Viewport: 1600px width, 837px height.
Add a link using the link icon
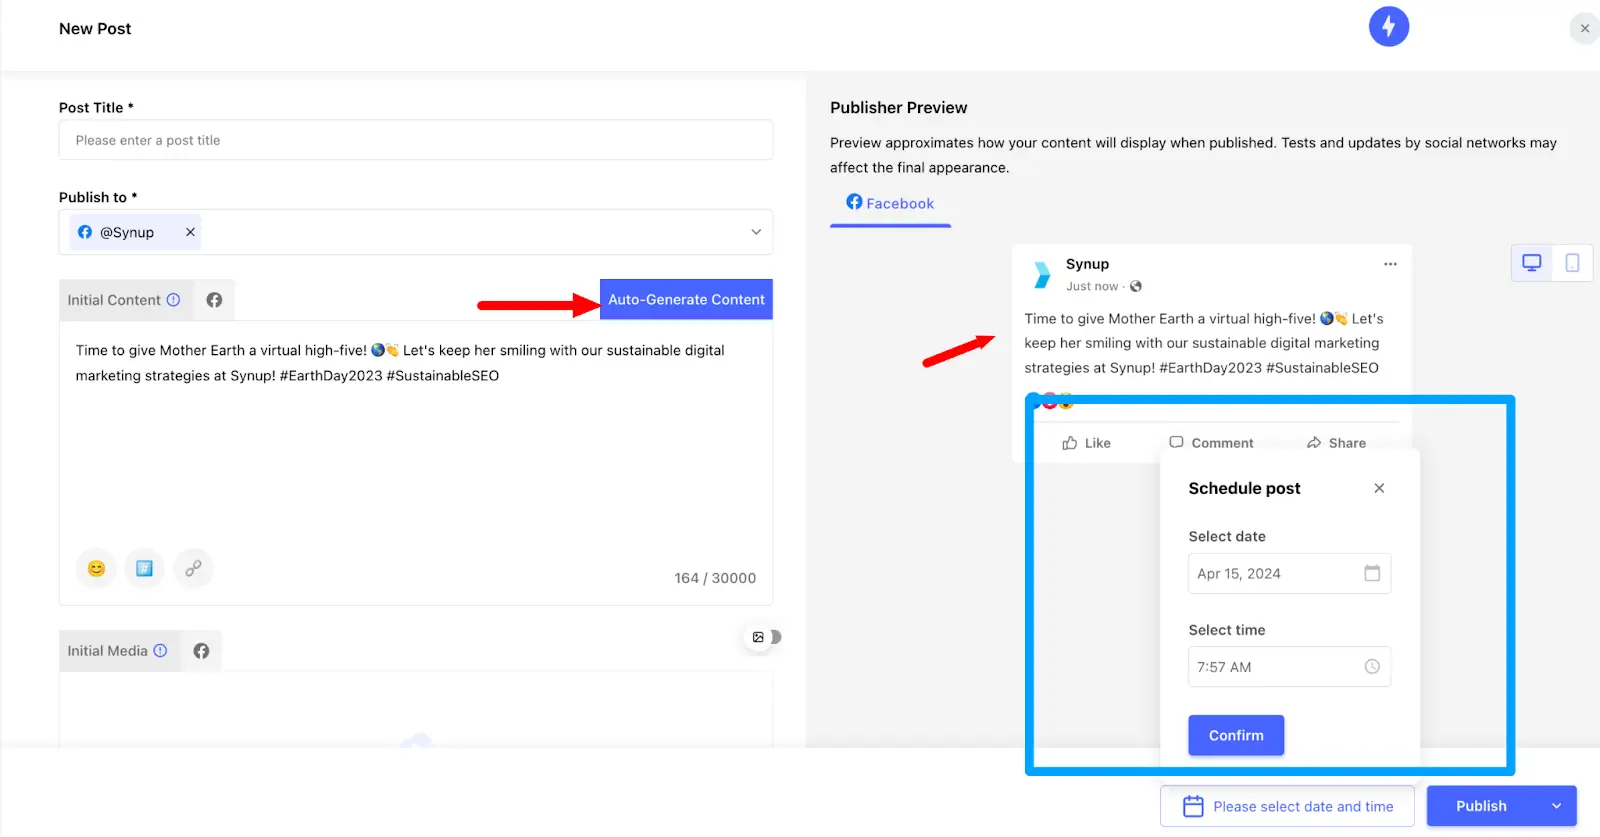pyautogui.click(x=193, y=568)
